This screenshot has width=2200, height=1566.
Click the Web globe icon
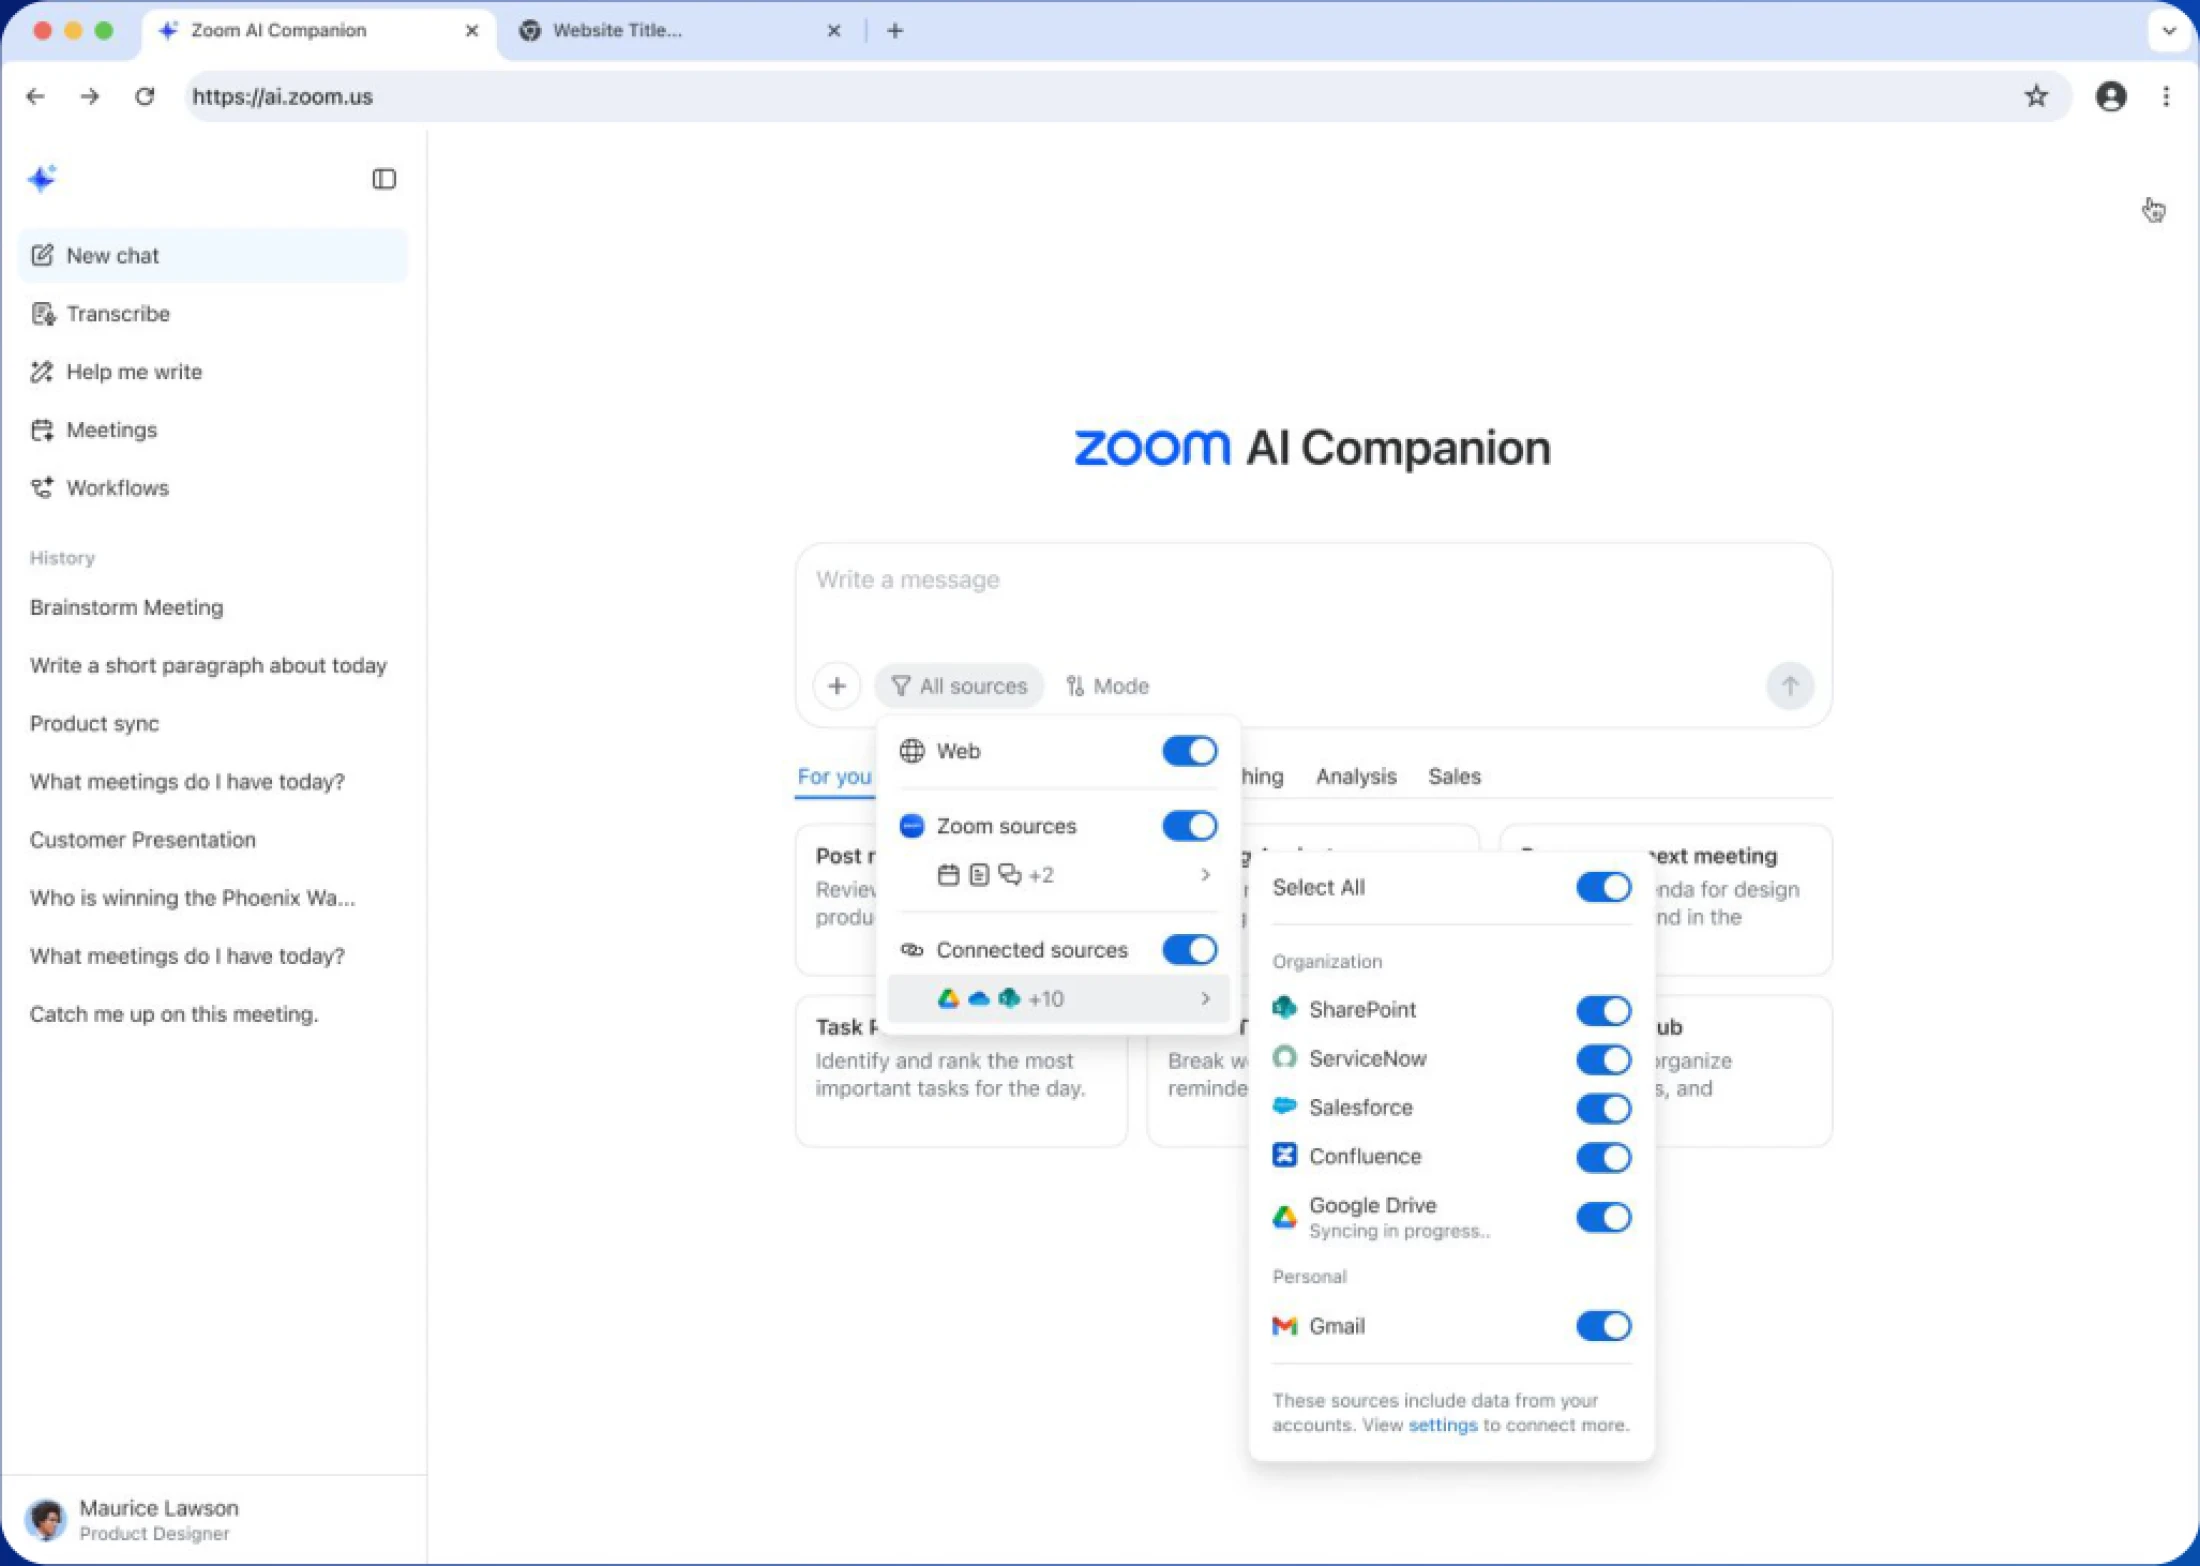coord(911,751)
